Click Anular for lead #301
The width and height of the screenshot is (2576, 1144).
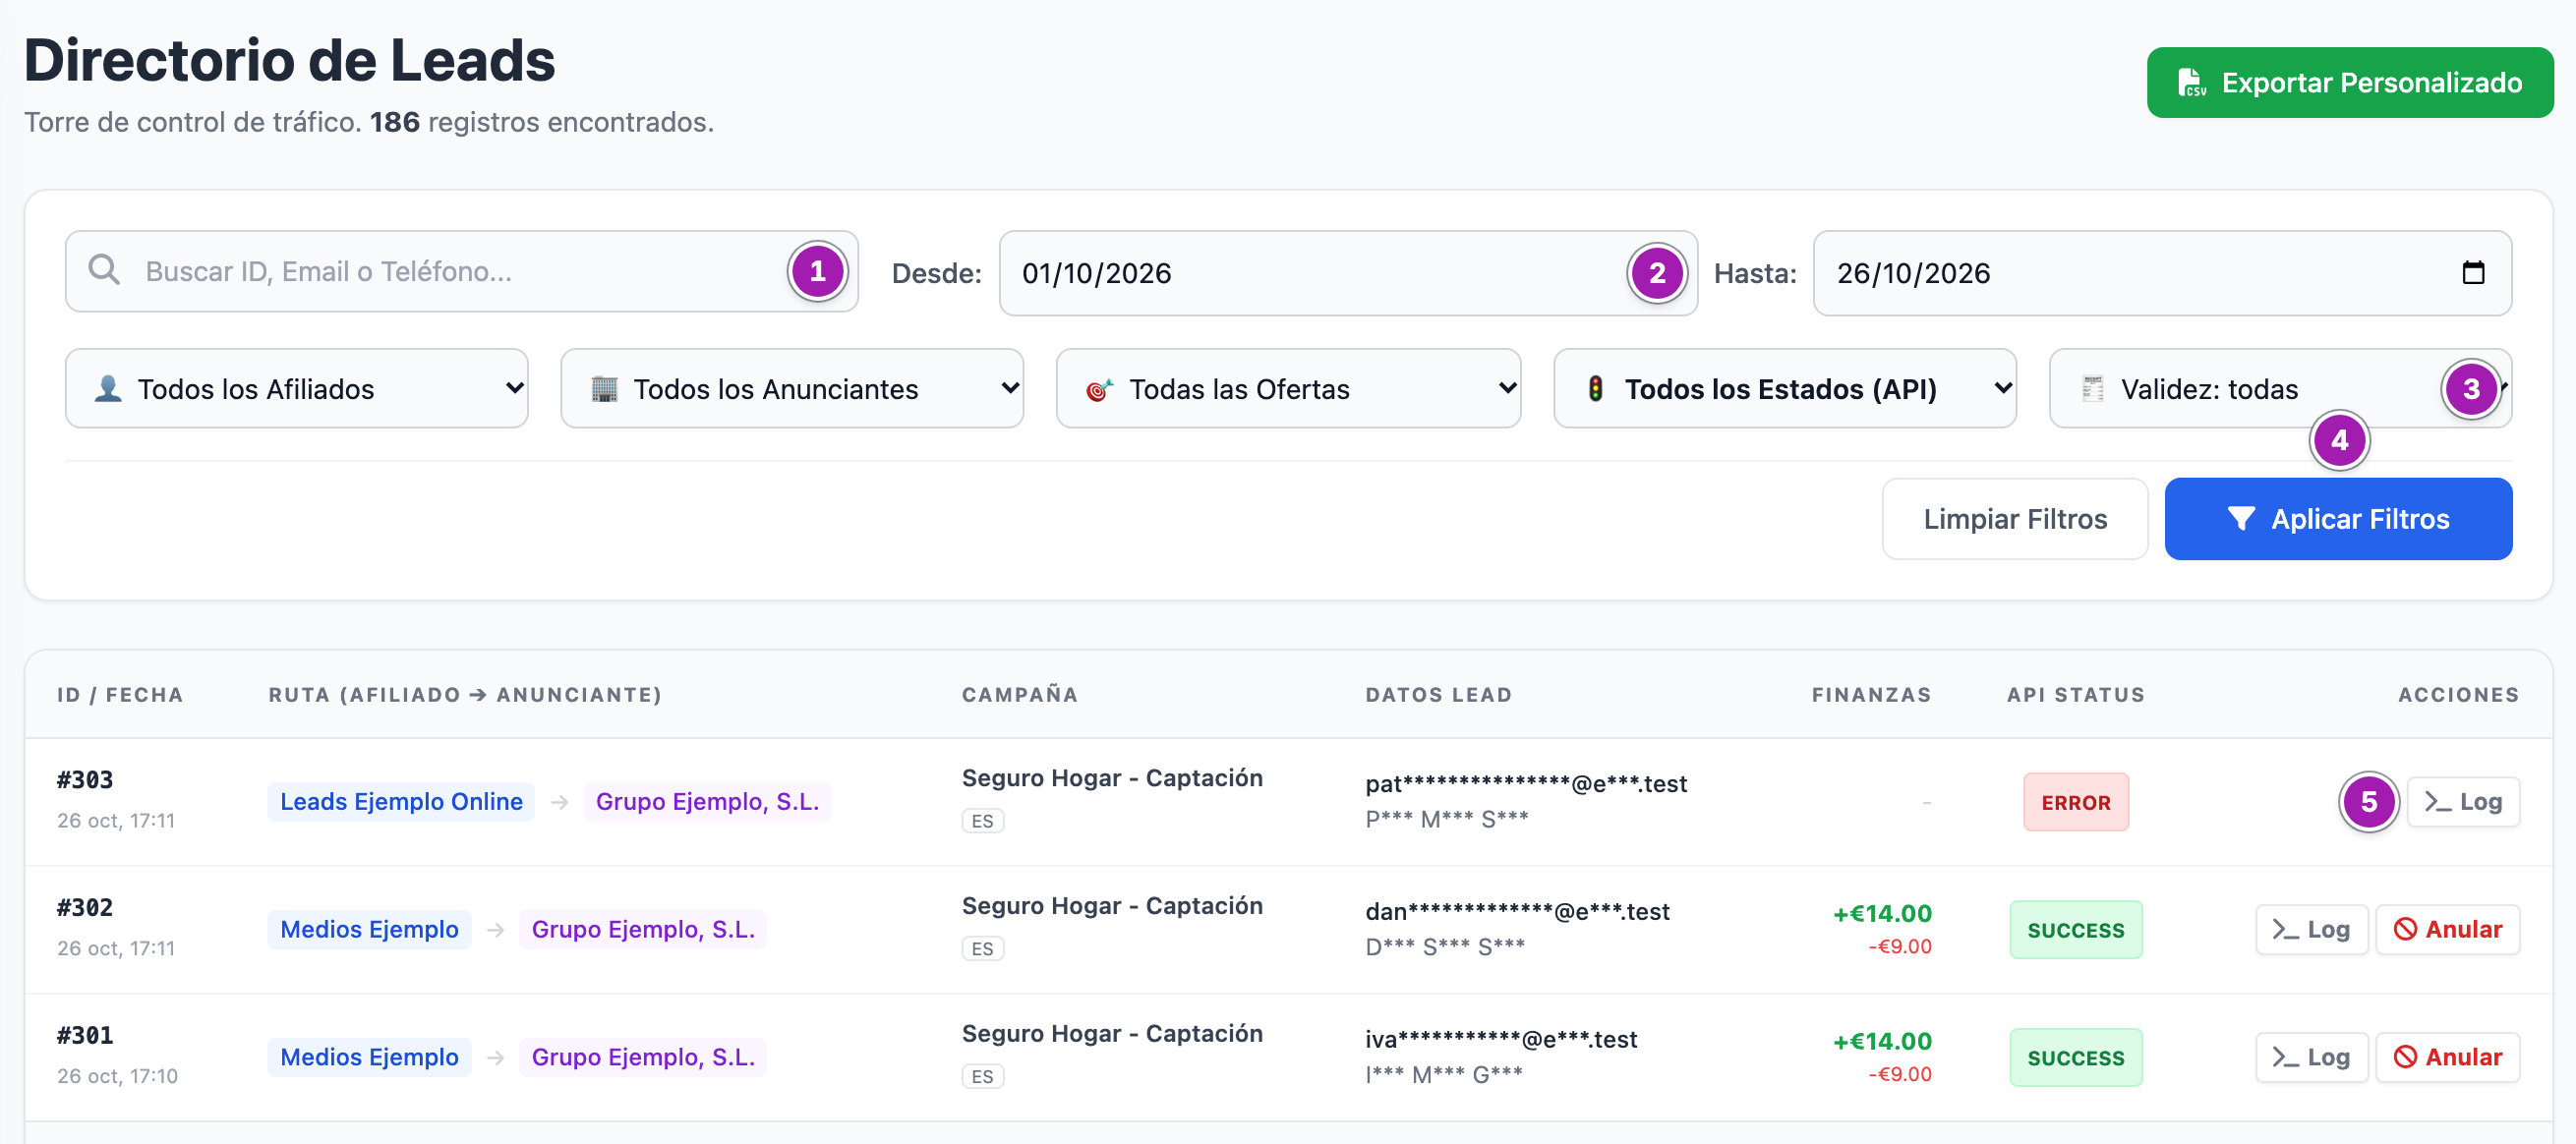click(2447, 1057)
